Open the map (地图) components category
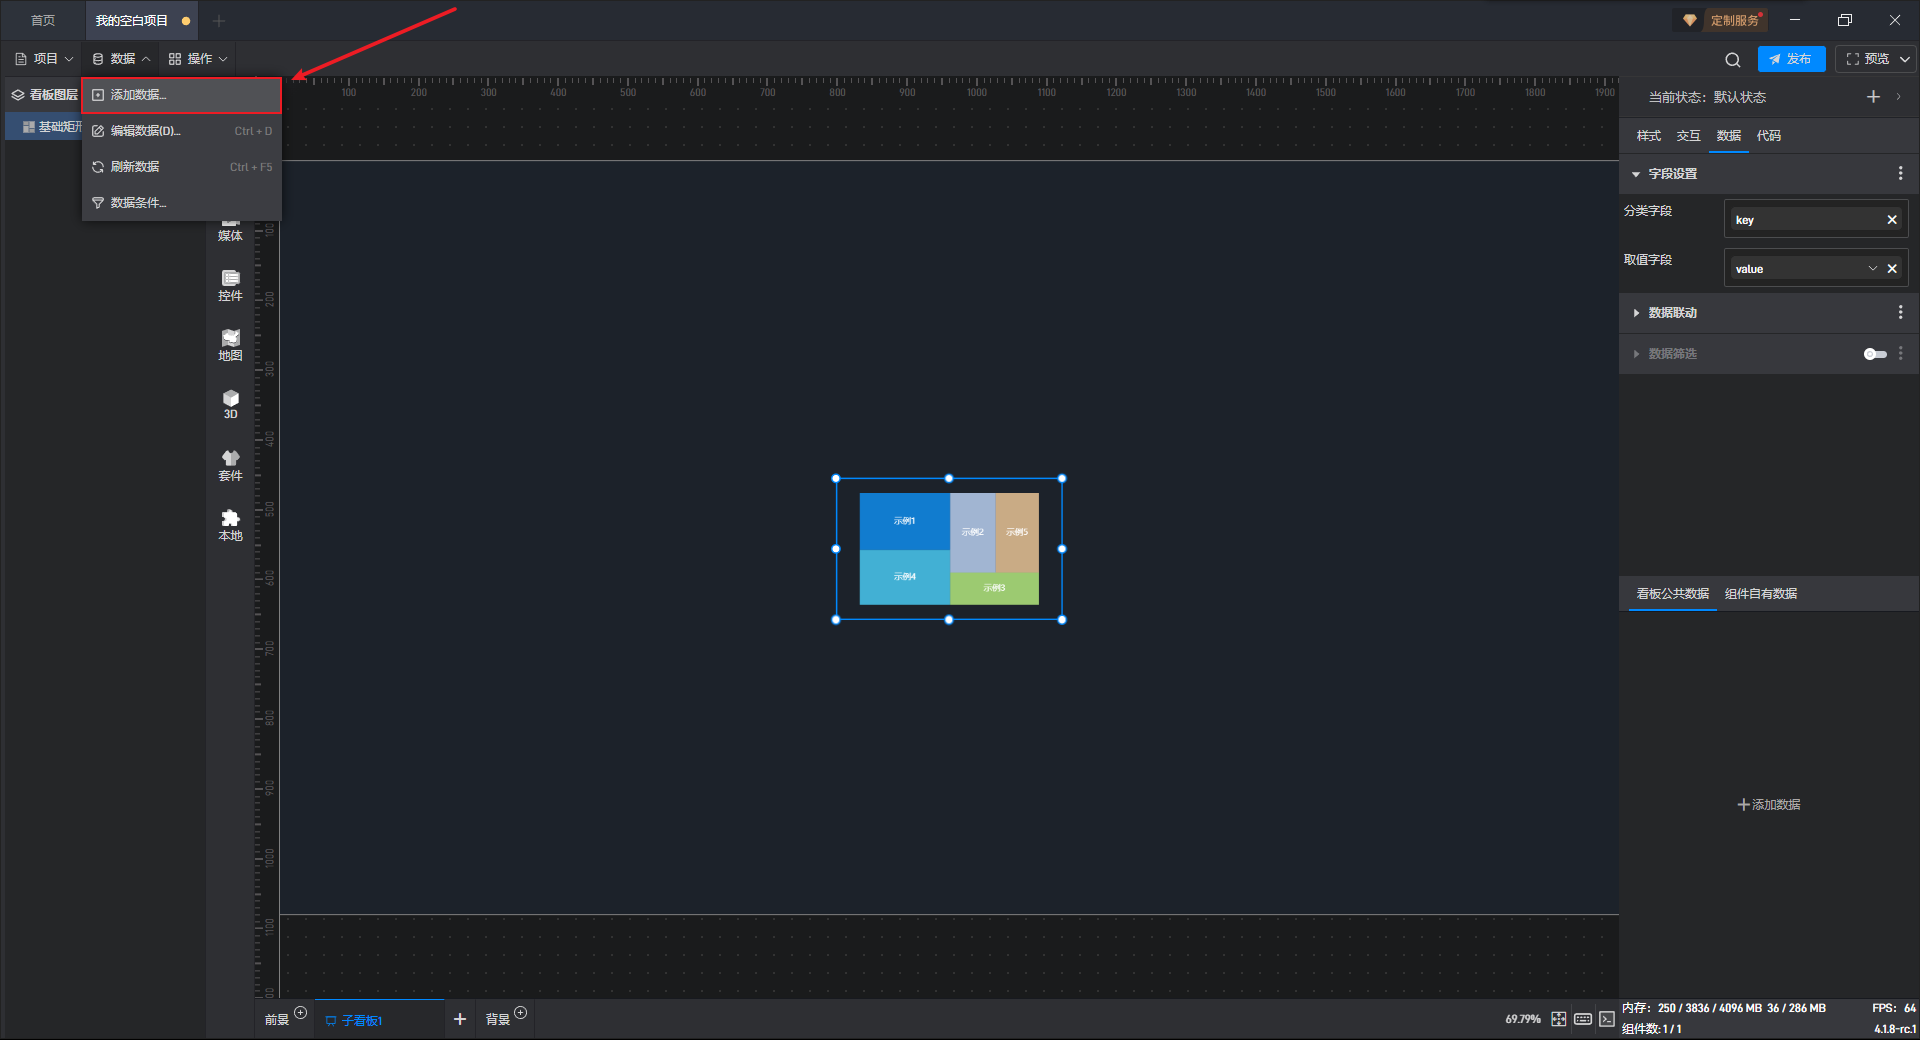 pyautogui.click(x=230, y=344)
